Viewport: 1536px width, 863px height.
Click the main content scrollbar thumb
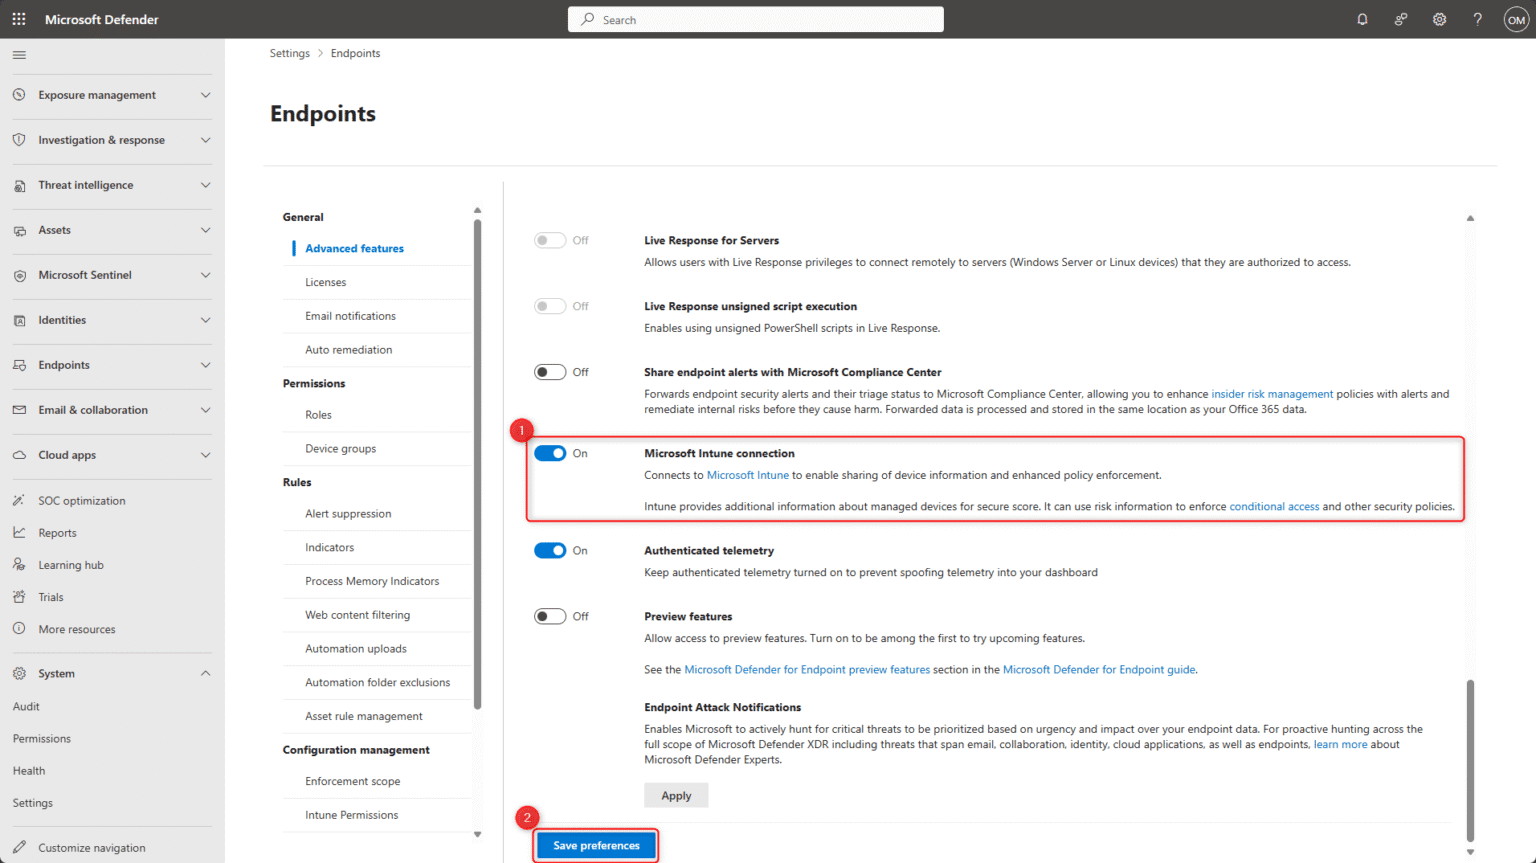[x=1470, y=760]
